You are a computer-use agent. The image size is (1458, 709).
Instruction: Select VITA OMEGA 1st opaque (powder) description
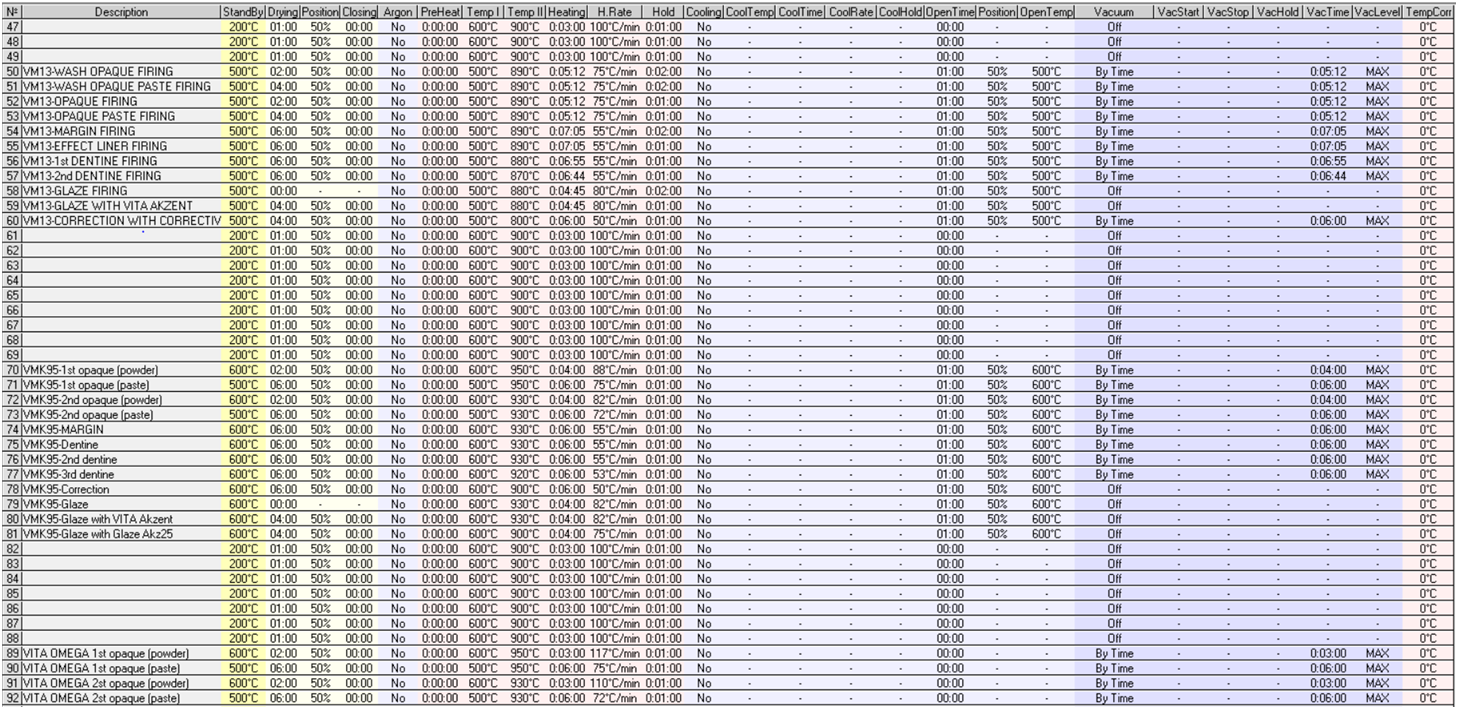point(104,653)
